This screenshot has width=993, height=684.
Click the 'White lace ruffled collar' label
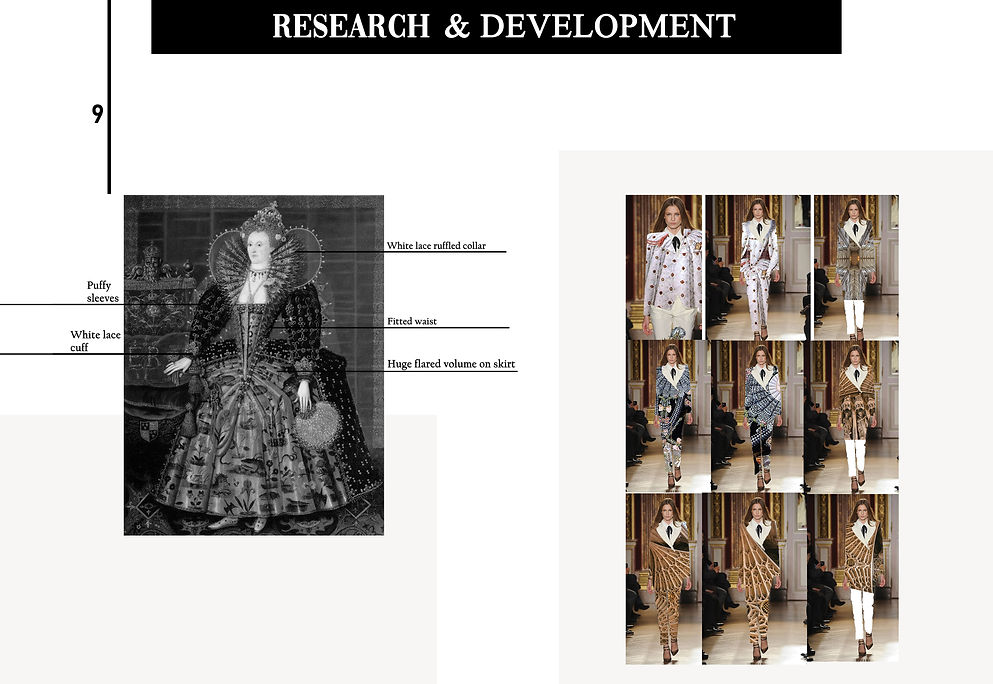pyautogui.click(x=436, y=246)
